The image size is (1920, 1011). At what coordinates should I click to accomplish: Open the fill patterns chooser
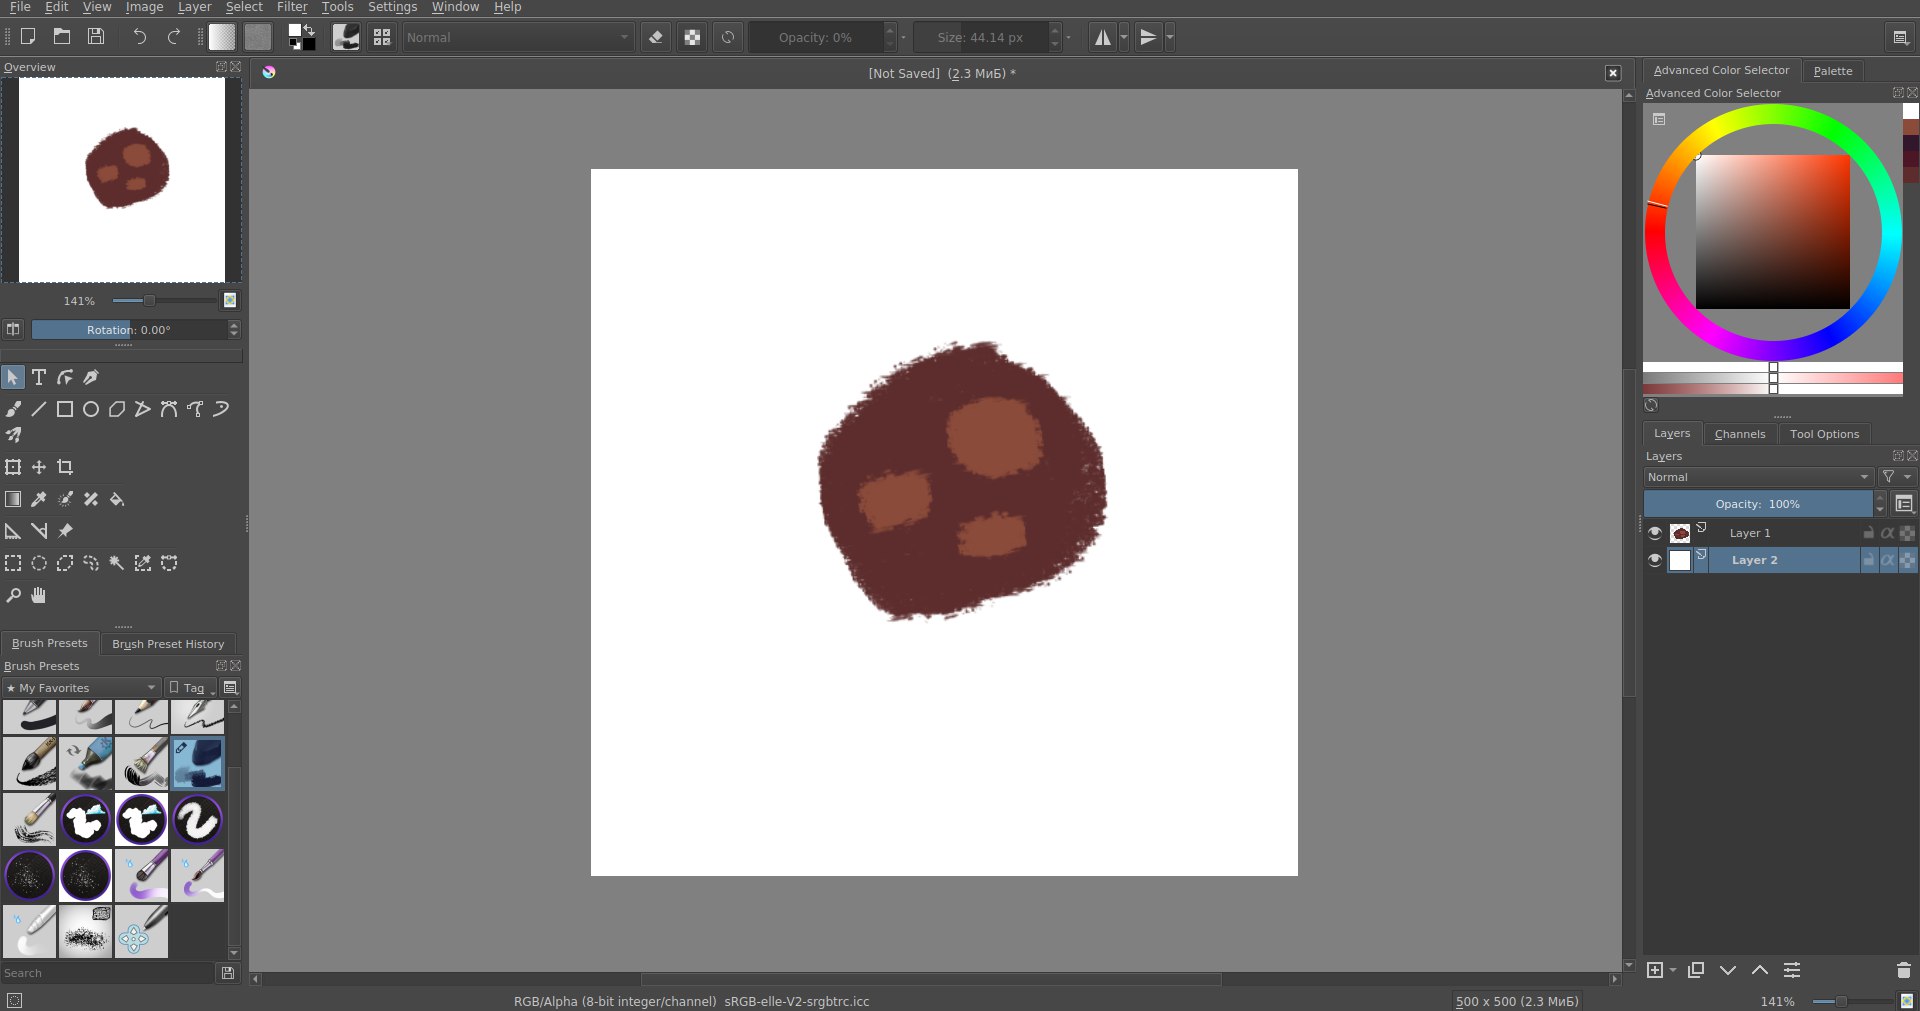[258, 37]
